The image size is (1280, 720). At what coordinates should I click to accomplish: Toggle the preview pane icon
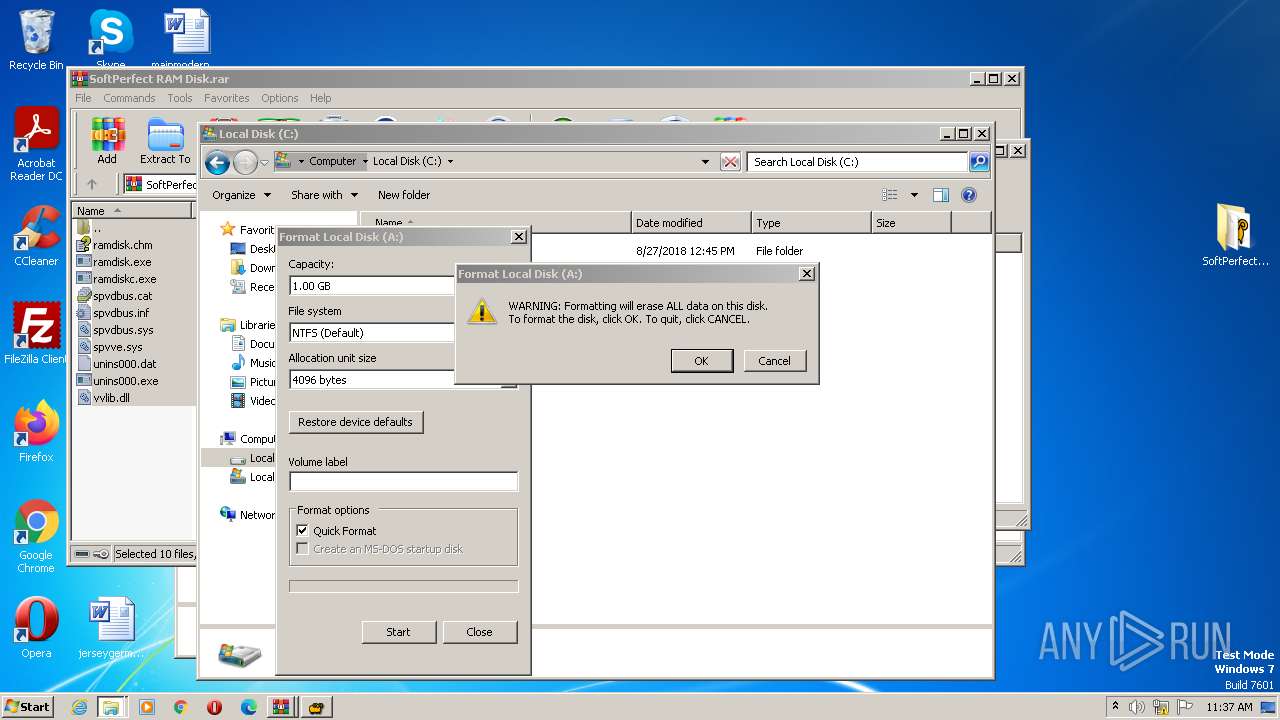pos(940,195)
